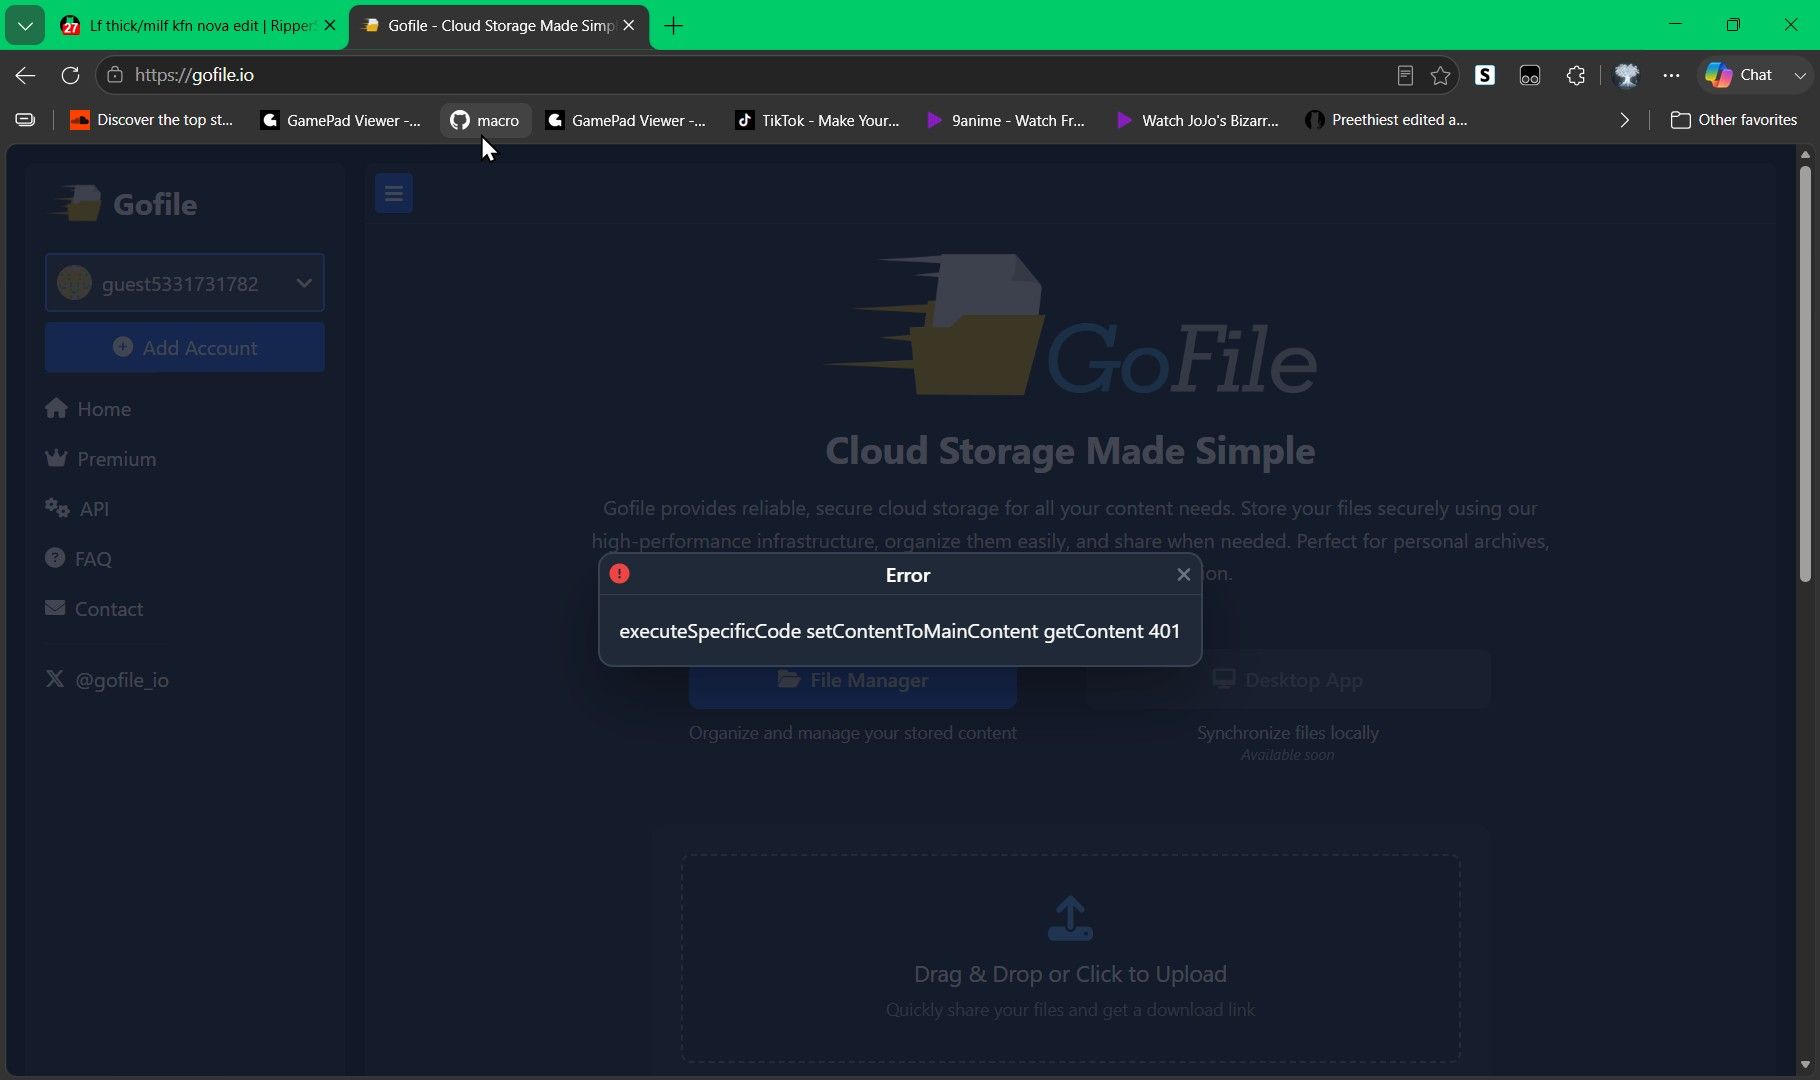Viewport: 1820px width, 1080px height.
Task: Click the upload arrow icon
Action: click(1070, 918)
